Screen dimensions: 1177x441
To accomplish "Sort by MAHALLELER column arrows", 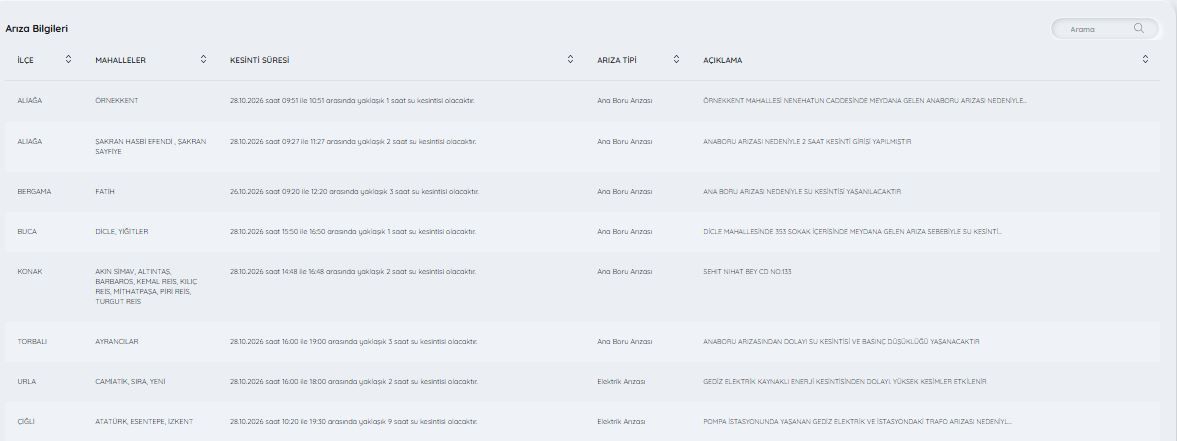I will pos(203,59).
